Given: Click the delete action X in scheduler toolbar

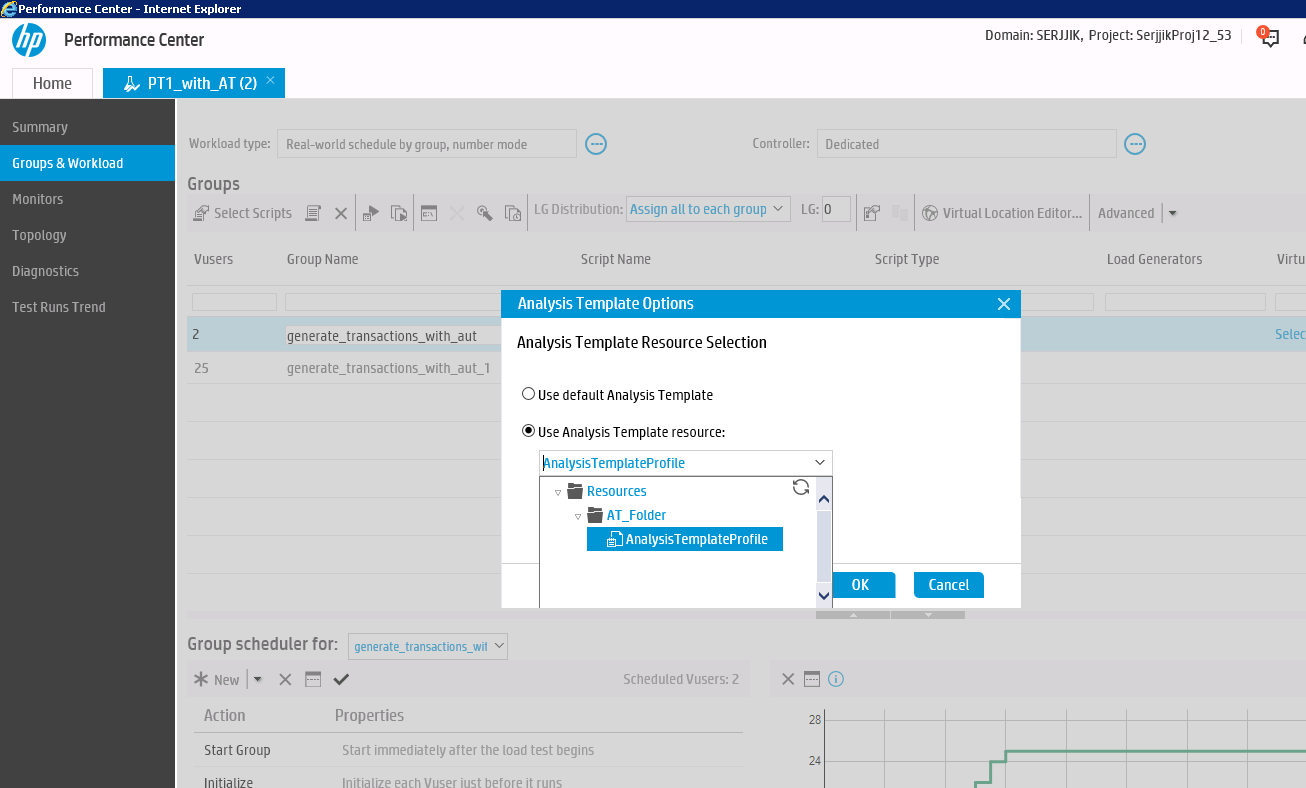Looking at the screenshot, I should [285, 680].
